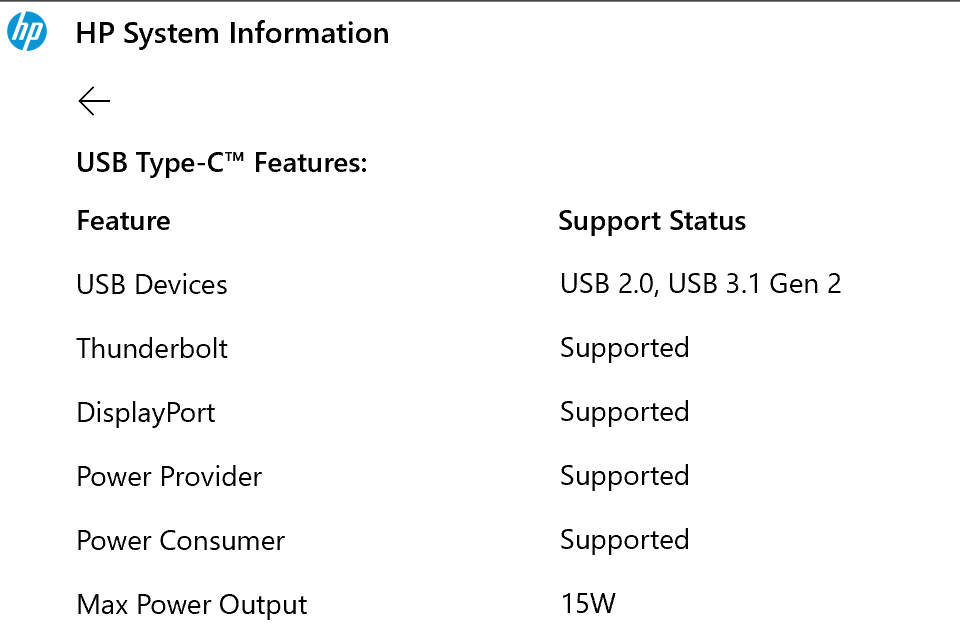
Task: Click the USB Type-C Features heading
Action: (x=222, y=162)
